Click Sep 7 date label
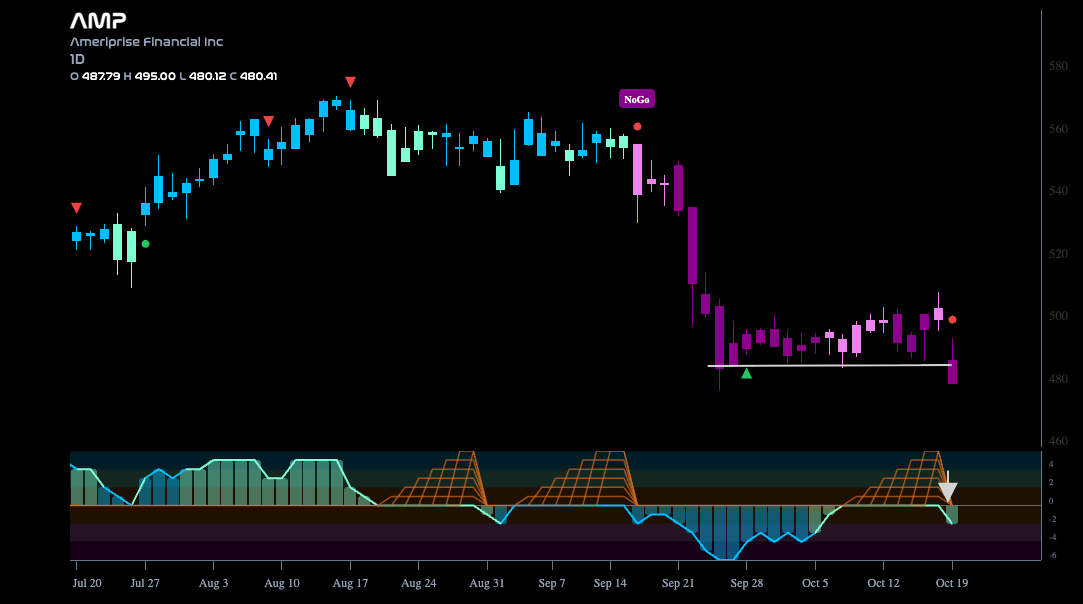 click(552, 583)
